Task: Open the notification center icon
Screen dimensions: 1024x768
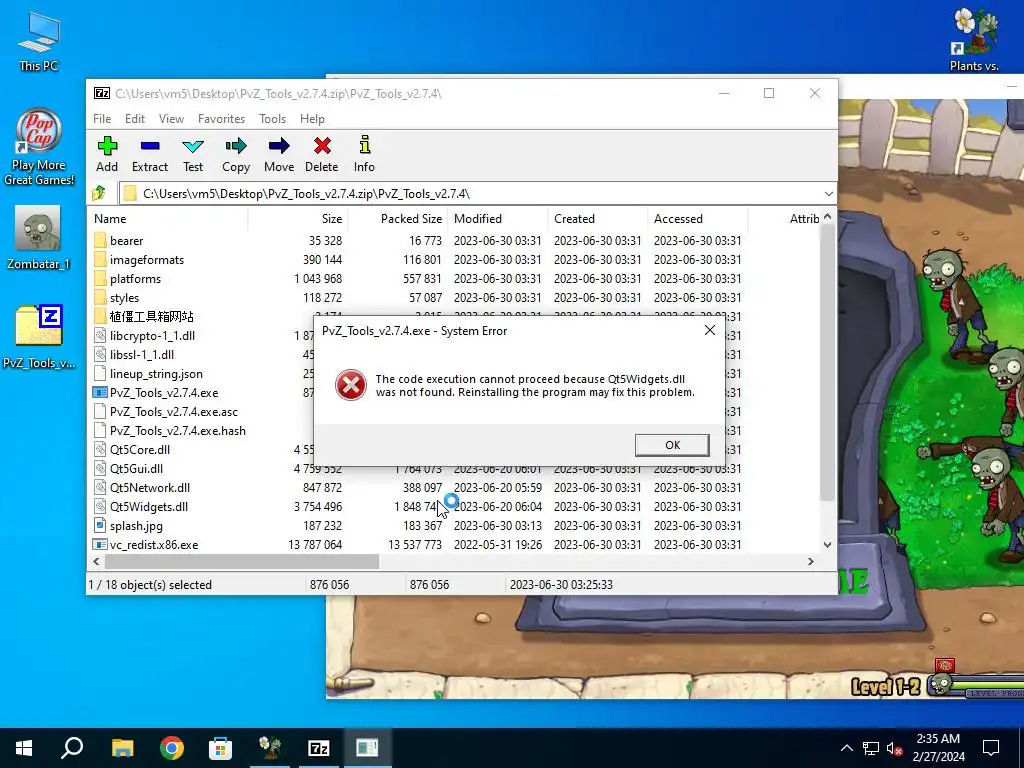Action: [x=991, y=748]
